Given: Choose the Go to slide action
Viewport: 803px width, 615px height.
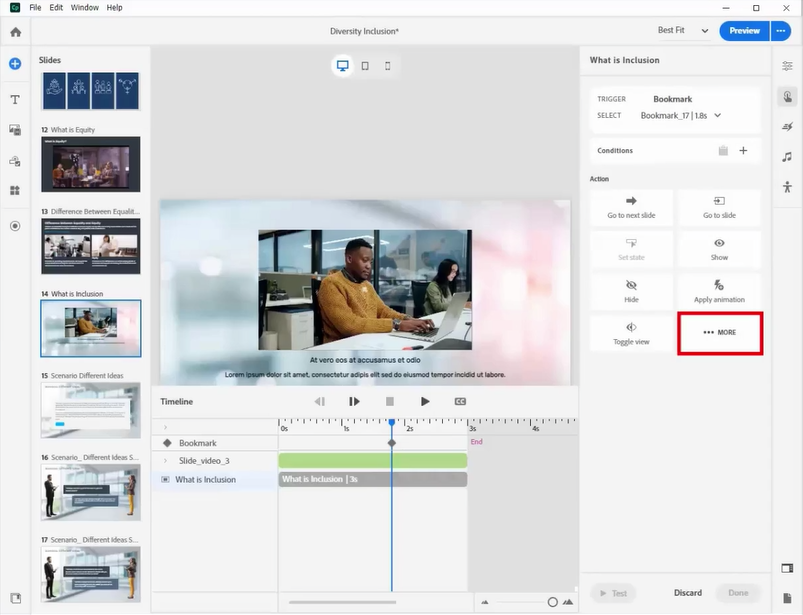Looking at the screenshot, I should pyautogui.click(x=719, y=208).
